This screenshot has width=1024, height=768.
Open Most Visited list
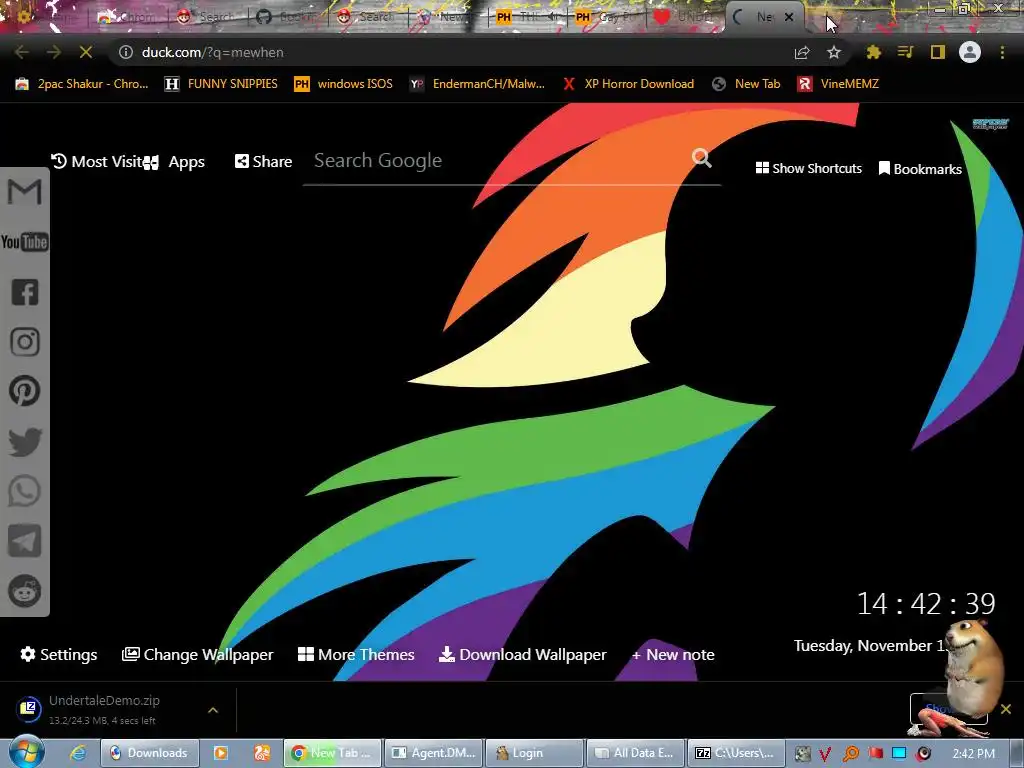tap(96, 161)
